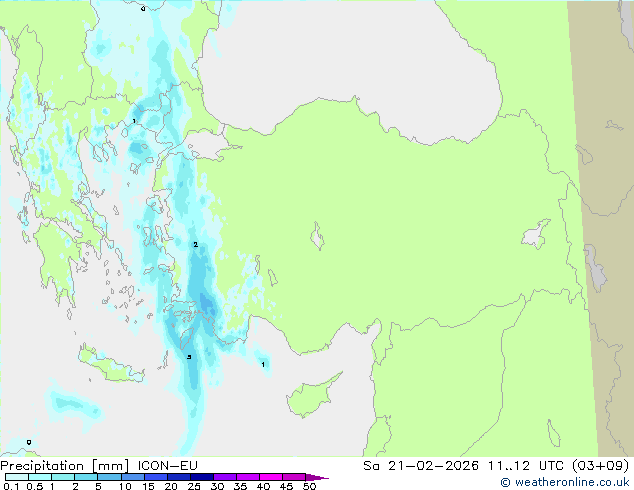Click the 30–35 mm purple legend swatch
The height and width of the screenshot is (490, 634).
click(224, 477)
